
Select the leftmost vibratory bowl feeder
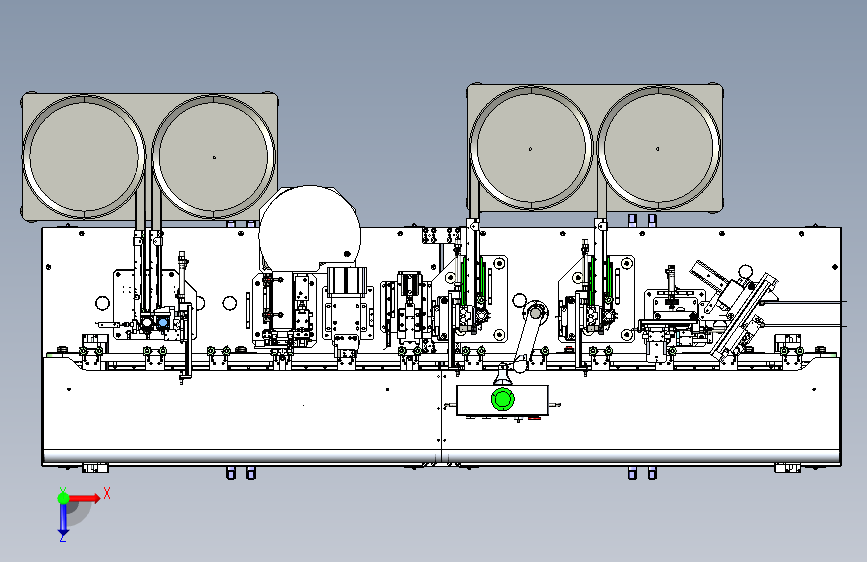[x=84, y=157]
